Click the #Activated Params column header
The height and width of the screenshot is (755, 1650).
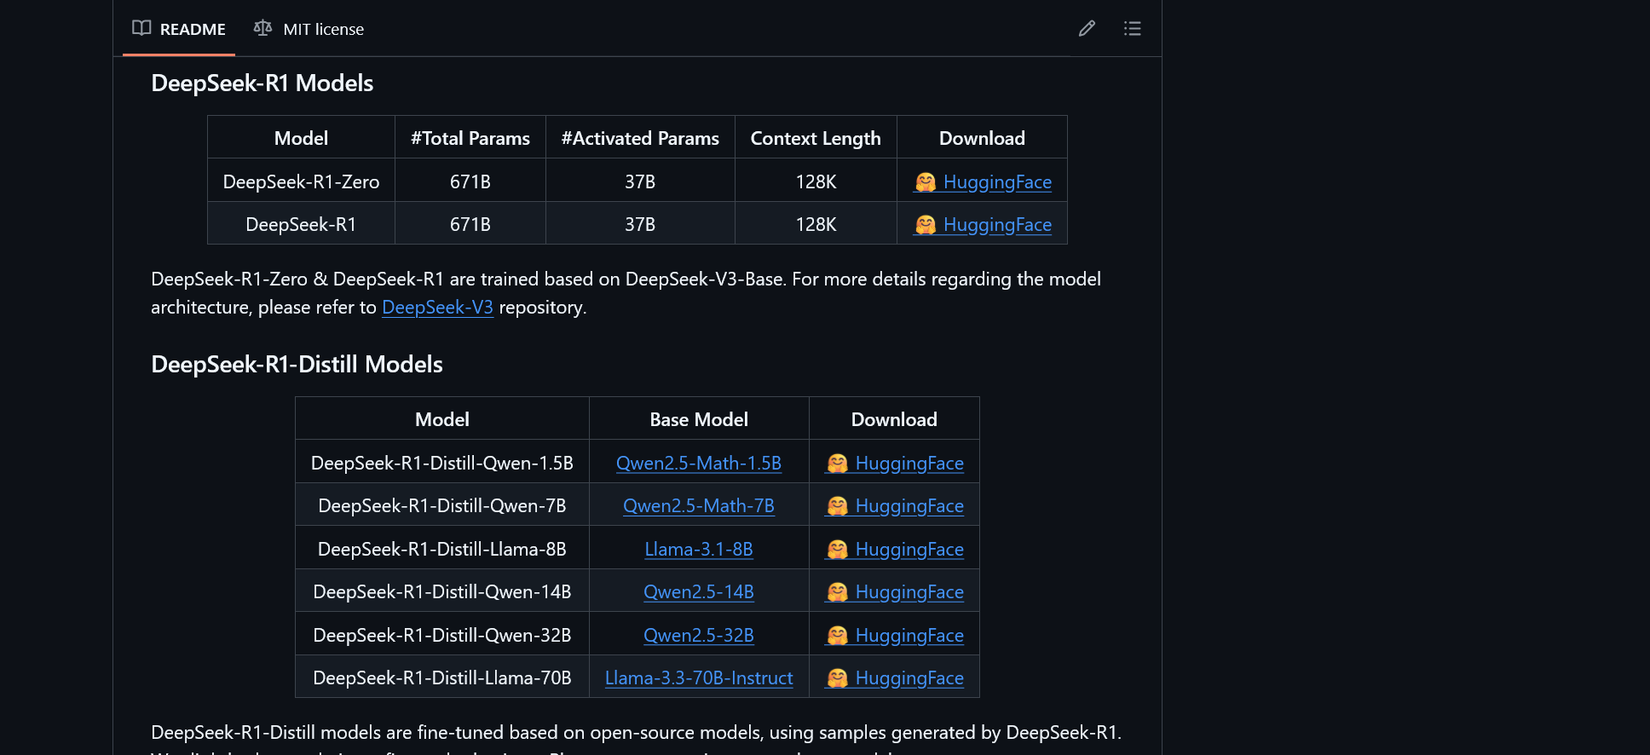tap(640, 138)
